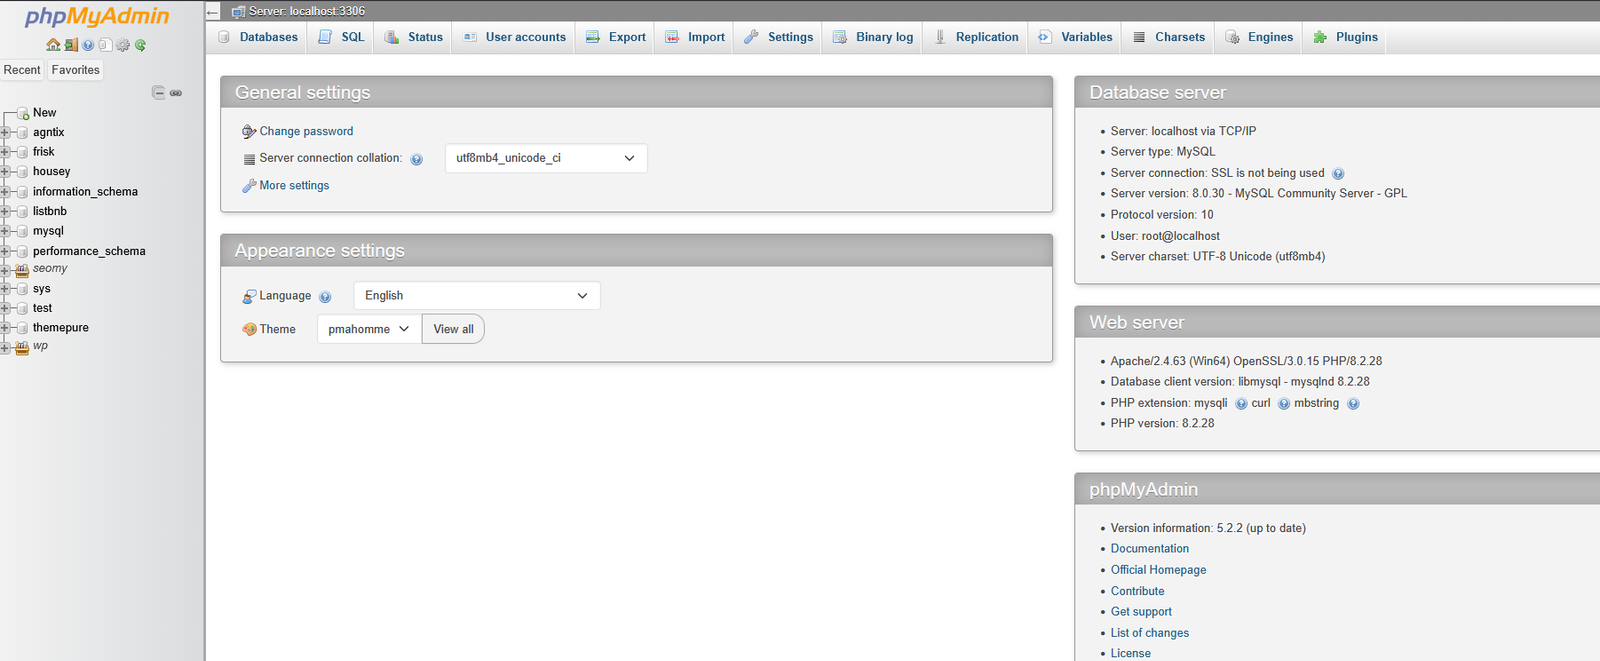
Task: Click the Favorites button in the sidebar
Action: [76, 70]
